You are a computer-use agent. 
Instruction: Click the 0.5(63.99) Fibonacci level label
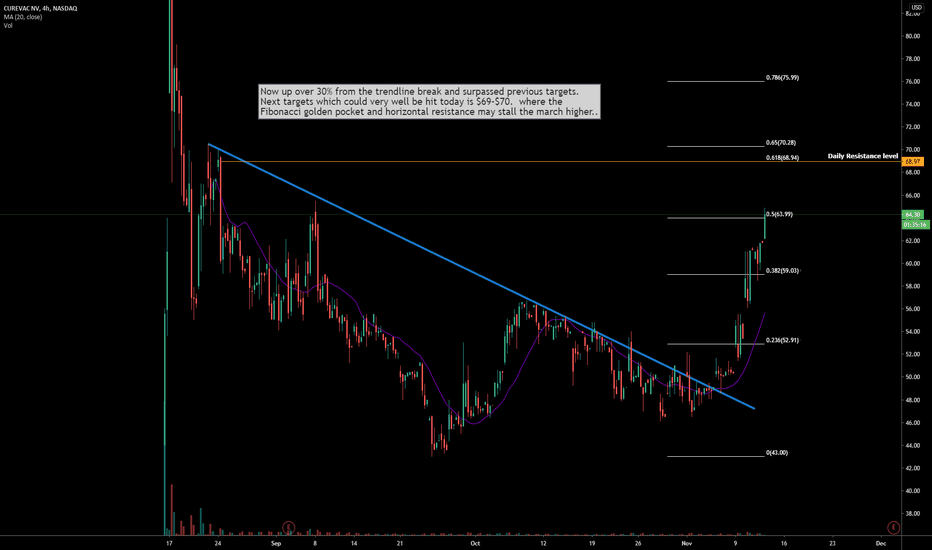pos(779,214)
